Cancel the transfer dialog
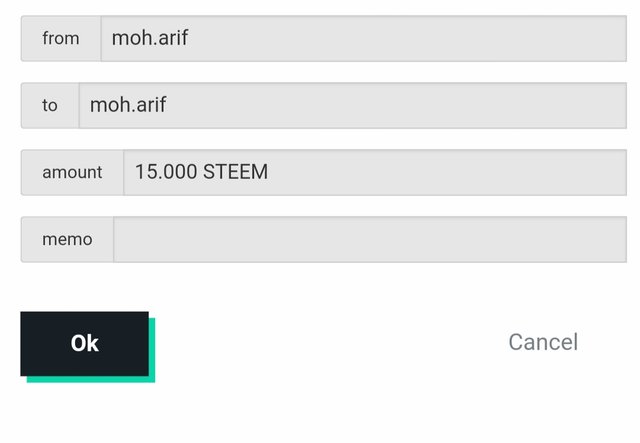 [x=542, y=342]
